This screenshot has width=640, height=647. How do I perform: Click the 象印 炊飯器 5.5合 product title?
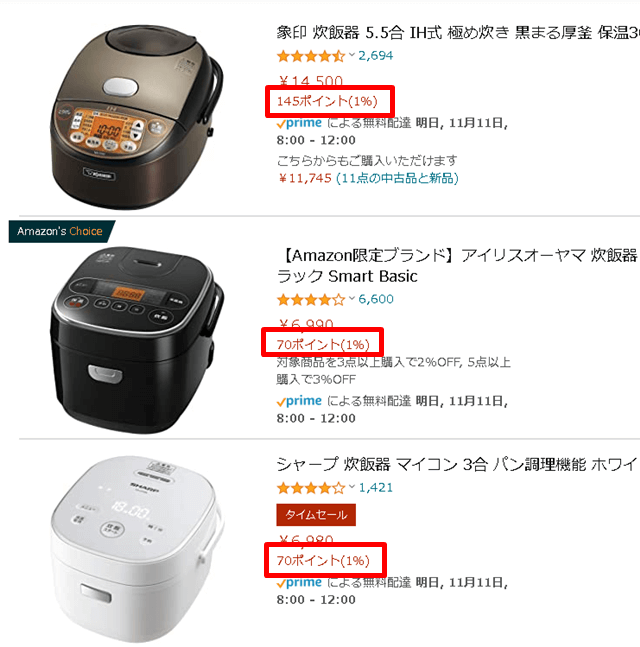[458, 33]
